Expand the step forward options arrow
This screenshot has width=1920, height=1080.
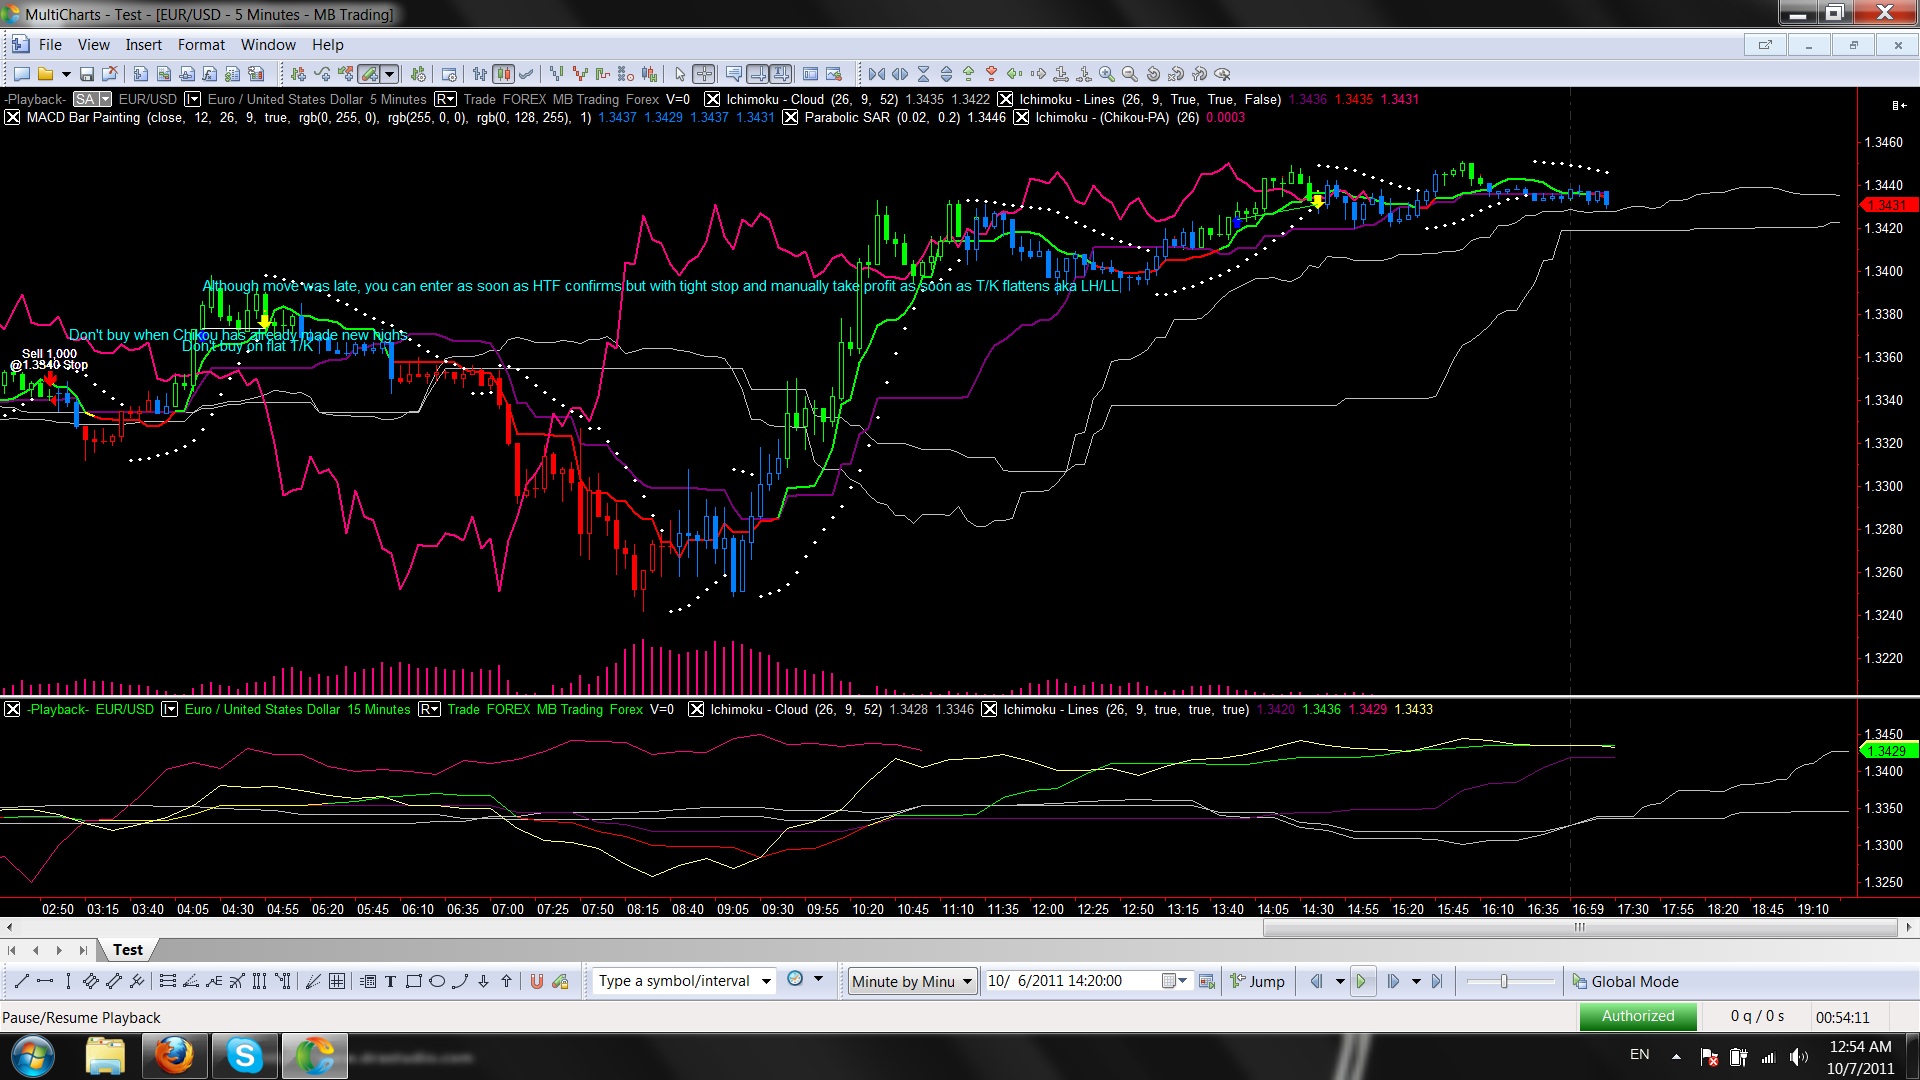(x=1416, y=981)
